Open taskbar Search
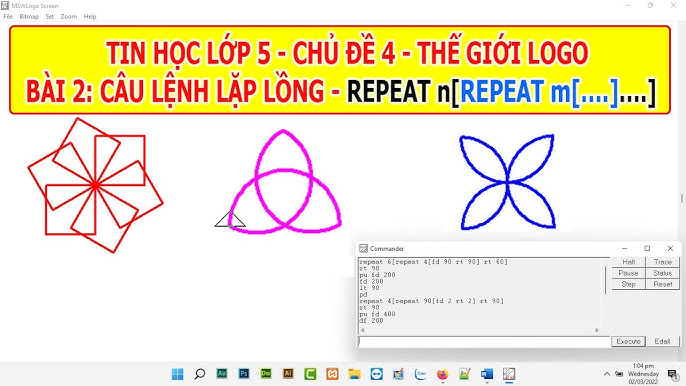 (200, 374)
